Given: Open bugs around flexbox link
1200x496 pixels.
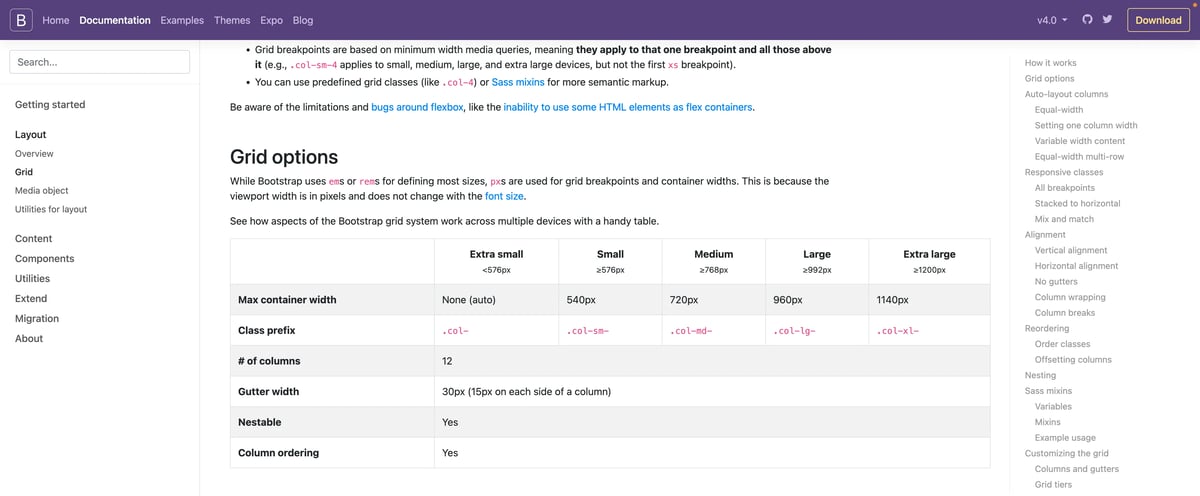Looking at the screenshot, I should click(417, 106).
